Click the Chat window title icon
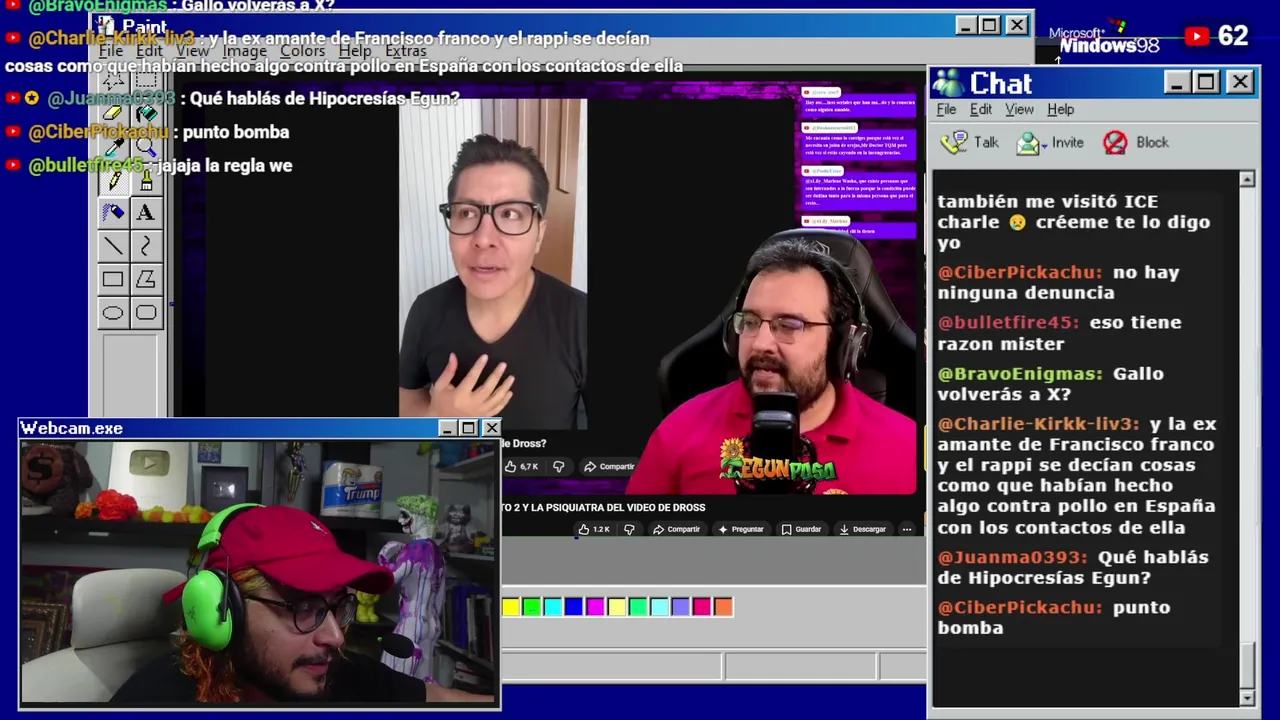Screen dimensions: 1280x720 point(948,83)
